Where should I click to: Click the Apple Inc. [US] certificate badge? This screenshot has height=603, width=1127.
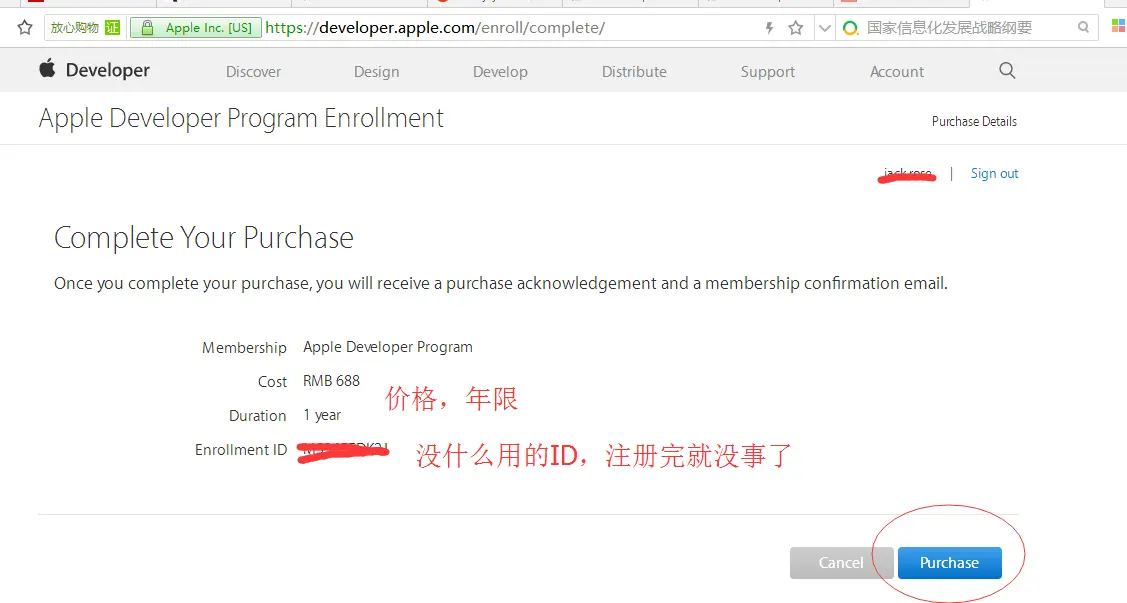(x=196, y=28)
